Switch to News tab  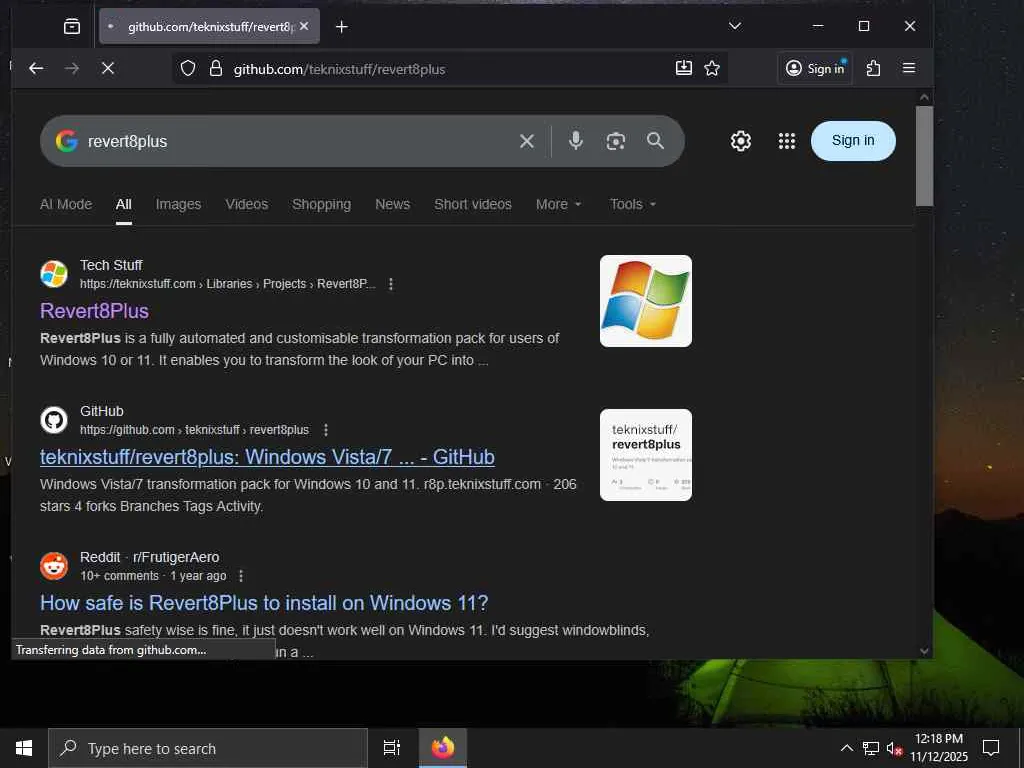click(x=392, y=204)
